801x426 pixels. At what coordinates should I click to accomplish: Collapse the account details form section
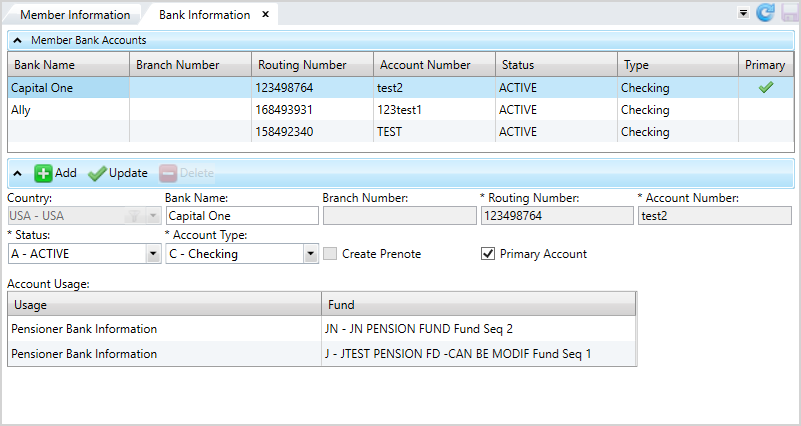pos(18,173)
